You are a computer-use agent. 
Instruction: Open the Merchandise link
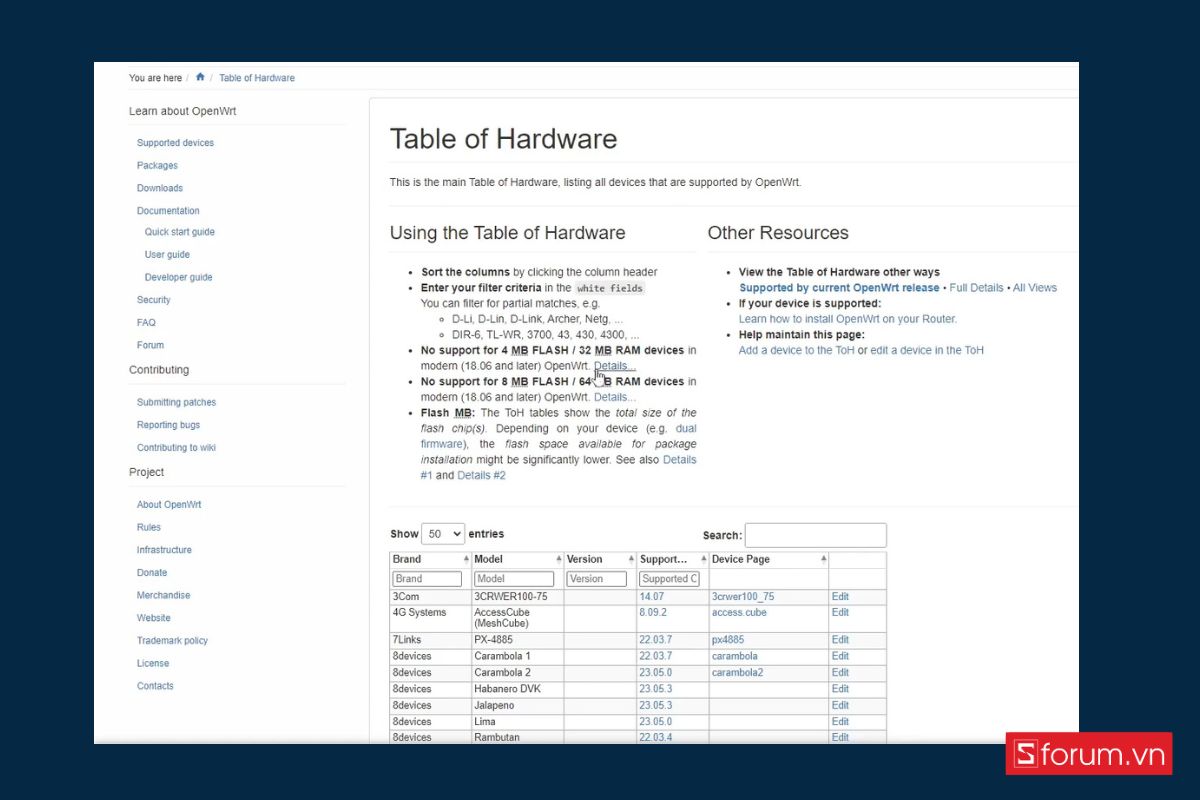pyautogui.click(x=163, y=595)
